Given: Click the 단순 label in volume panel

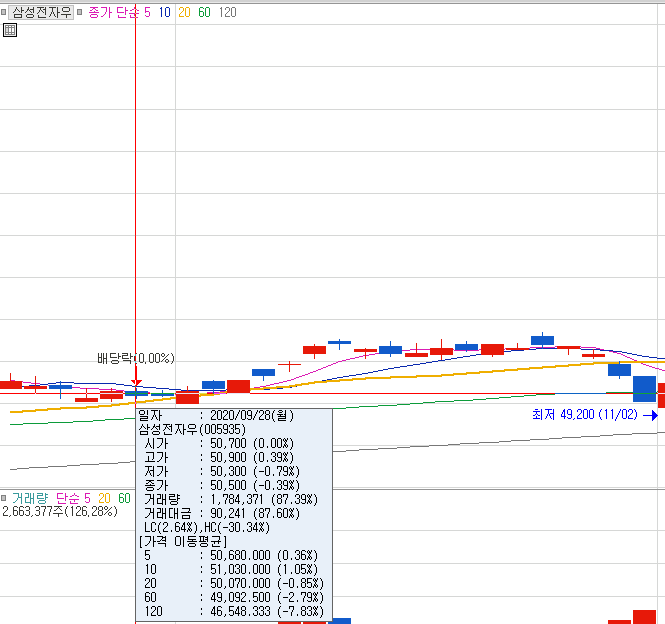Looking at the screenshot, I should 67,498.
